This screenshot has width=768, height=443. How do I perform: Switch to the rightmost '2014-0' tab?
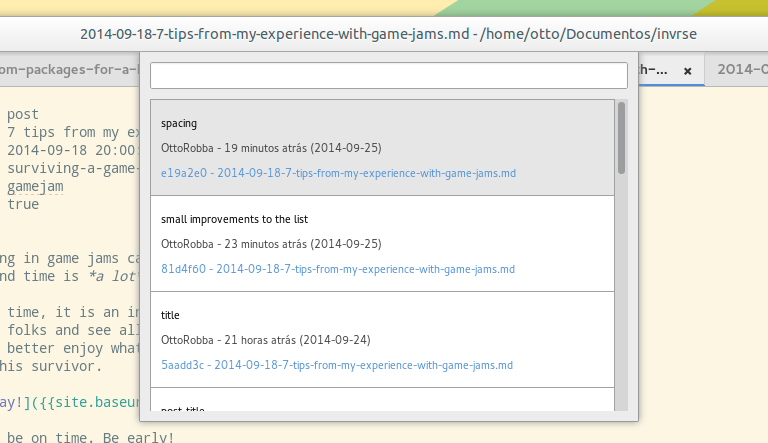point(737,69)
